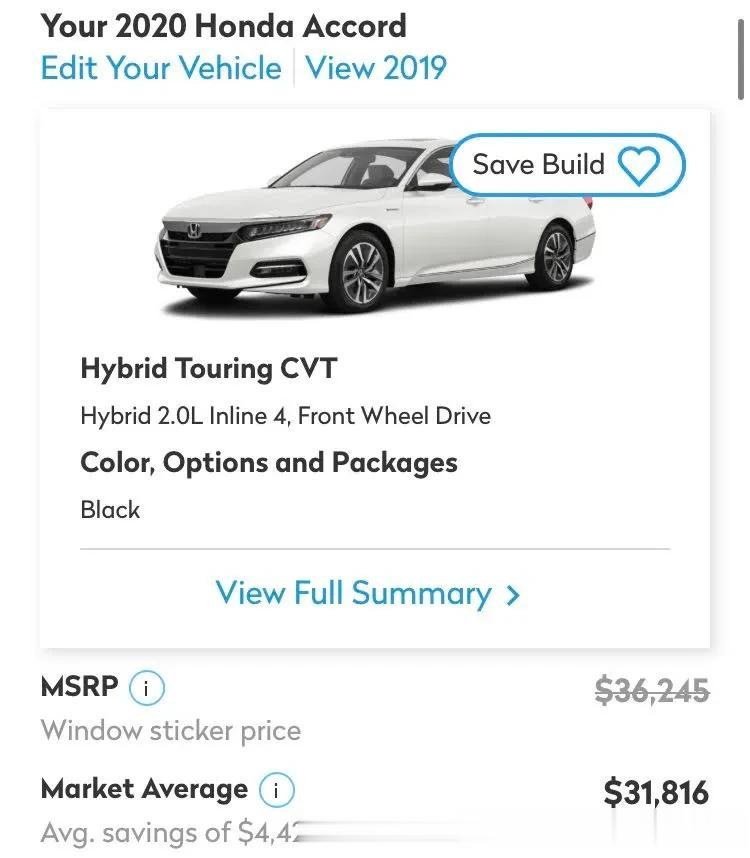Open the Edit Your Vehicle link
The width and height of the screenshot is (750, 858).
(x=161, y=68)
